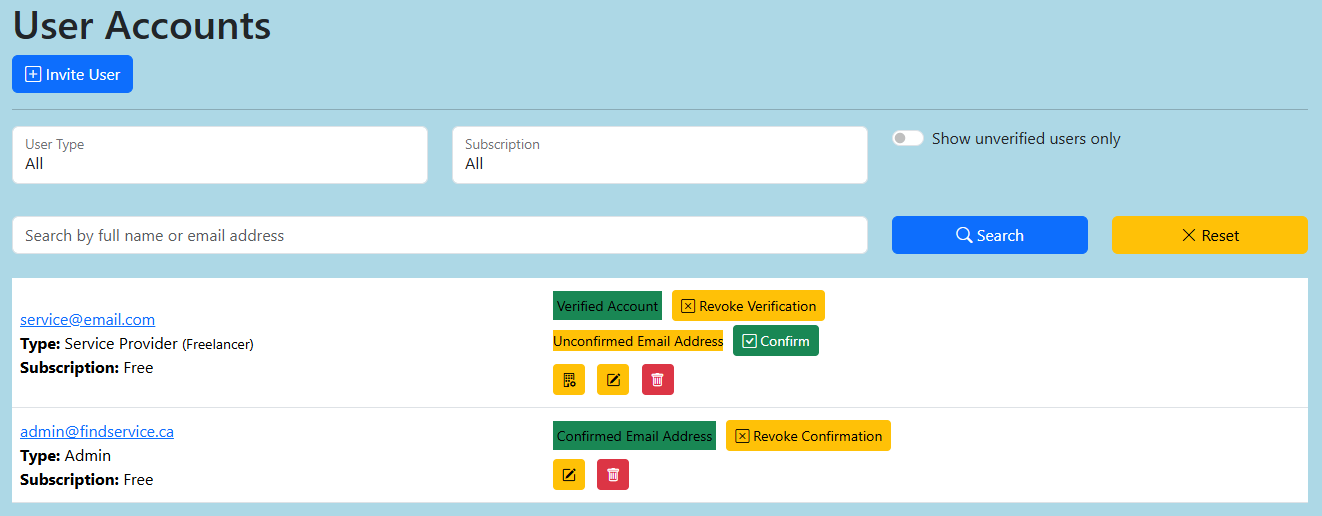
Task: Click the building-gear icon for service@email.com
Action: (569, 380)
